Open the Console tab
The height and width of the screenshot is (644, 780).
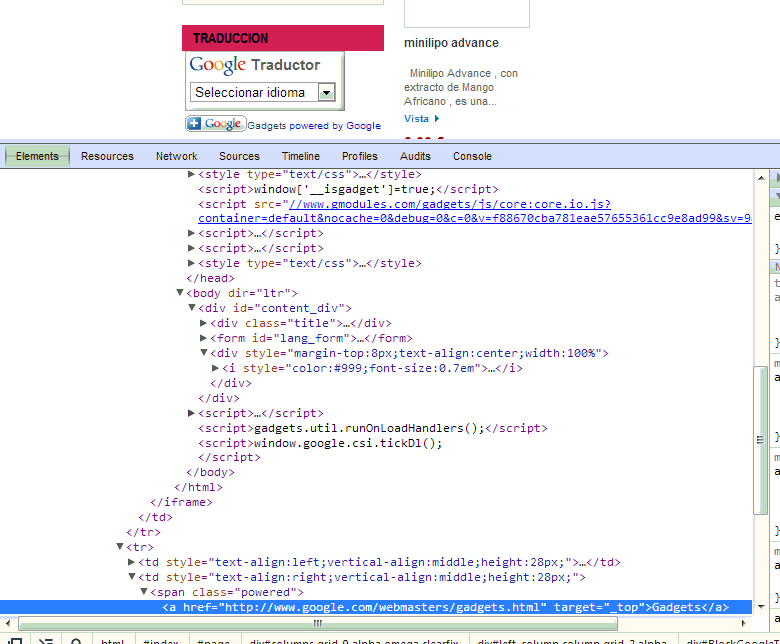click(x=472, y=156)
